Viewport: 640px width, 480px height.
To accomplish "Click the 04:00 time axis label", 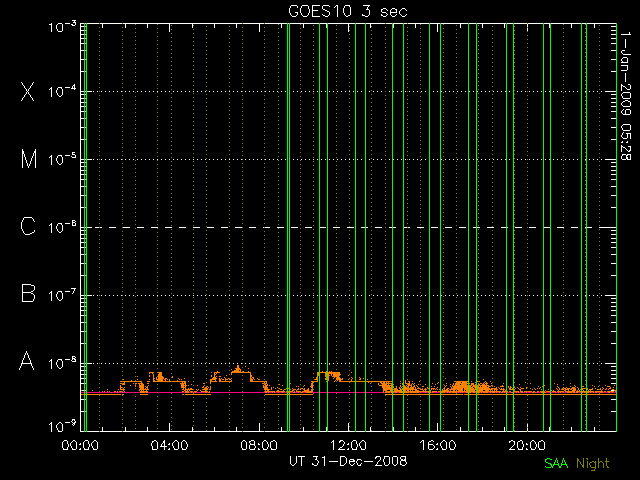I will tap(169, 444).
